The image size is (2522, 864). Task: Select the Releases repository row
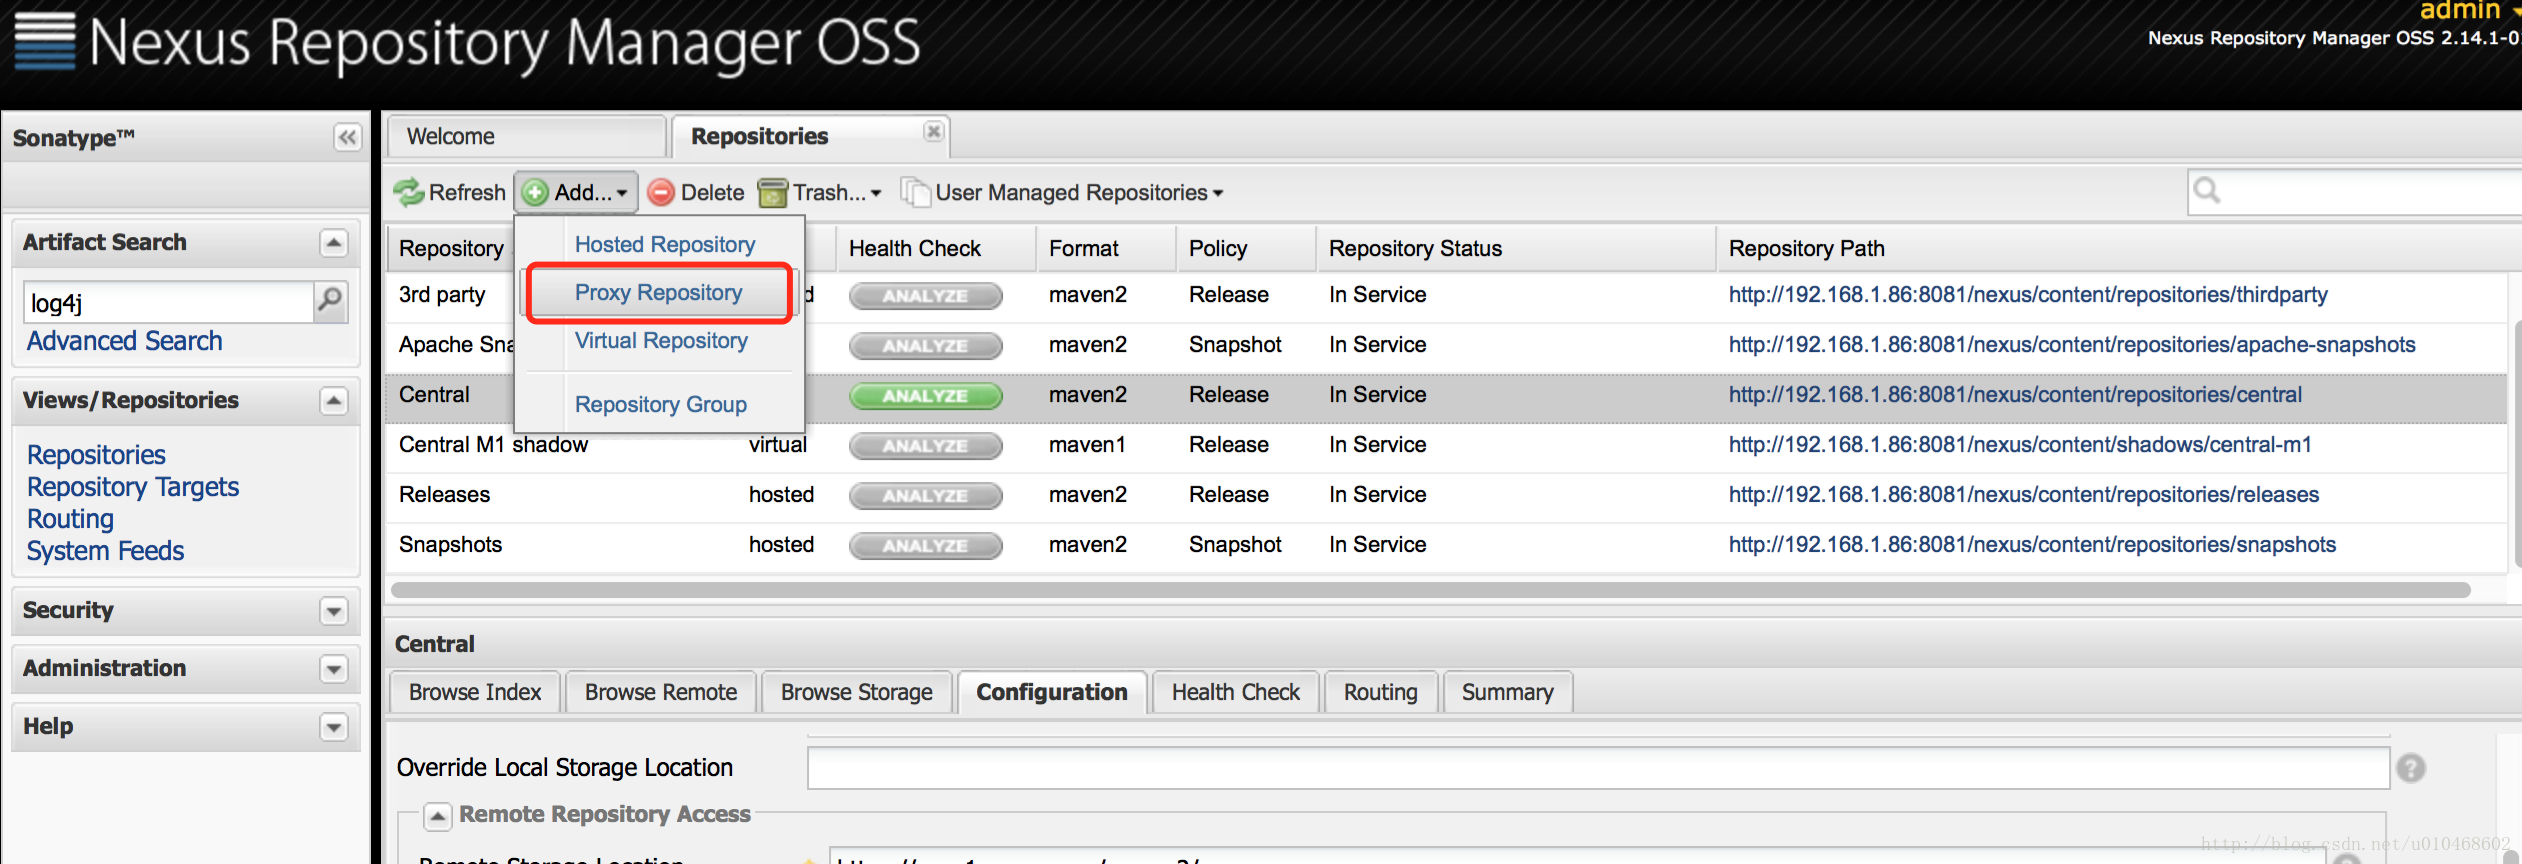pyautogui.click(x=1446, y=495)
